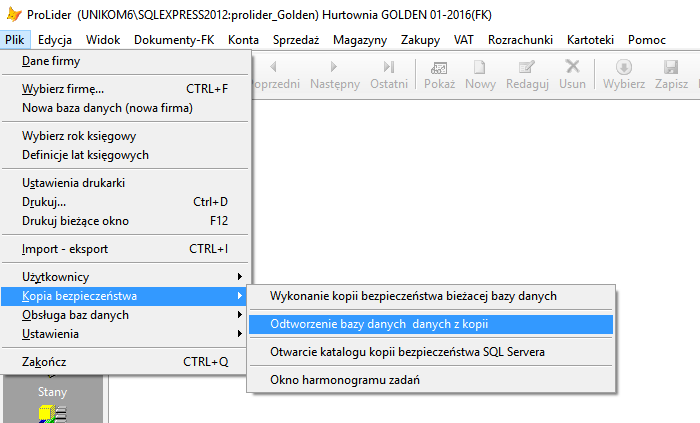Screen dimensions: 700x423
Task: Click the Wybierz toolbar icon
Action: pos(624,67)
